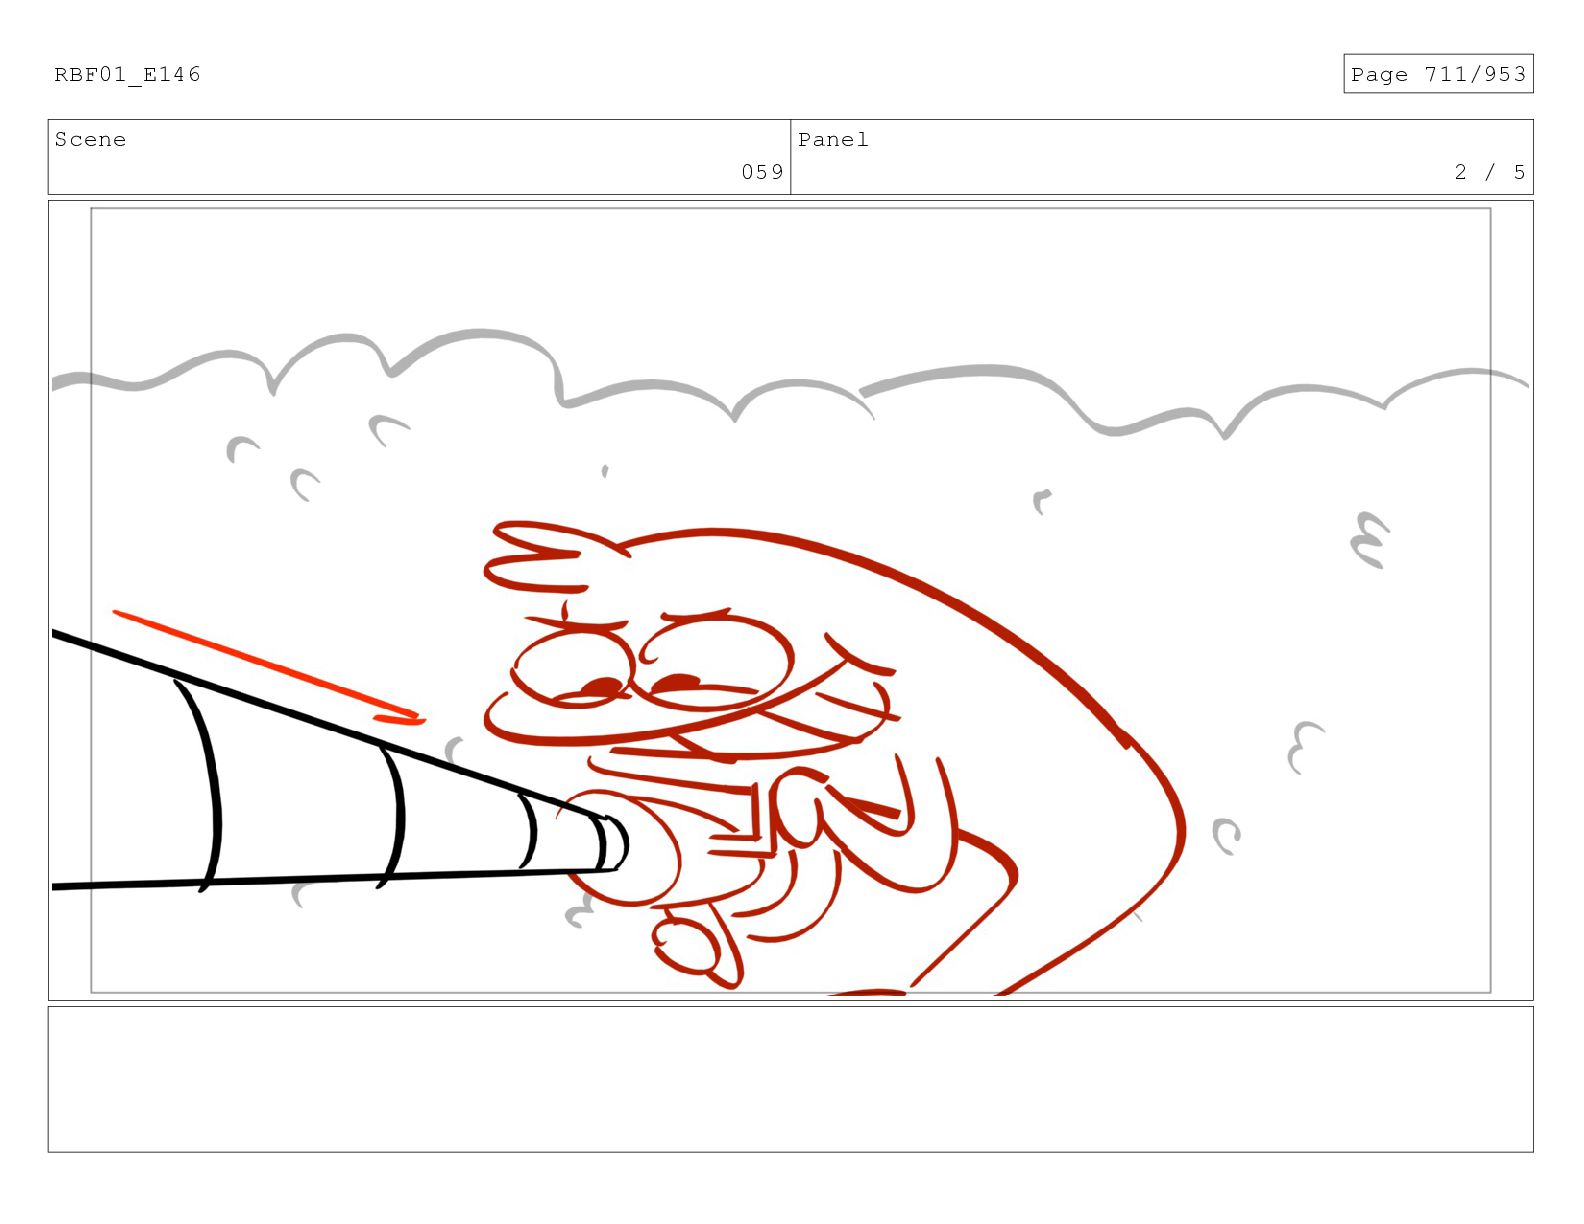The width and height of the screenshot is (1584, 1224).
Task: Click the RBF01_E146 document title
Action: [x=127, y=75]
